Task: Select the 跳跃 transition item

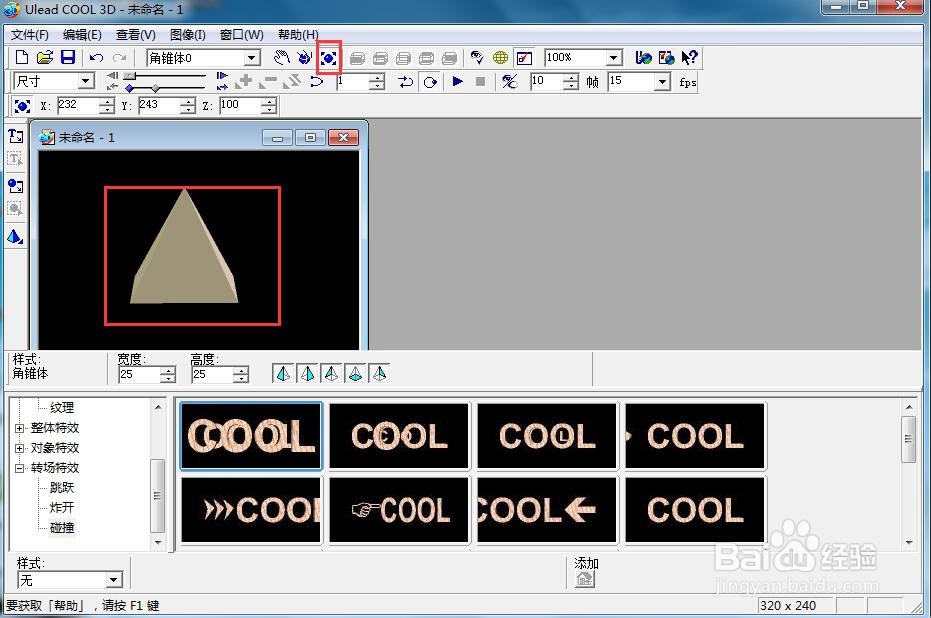Action: 62,487
